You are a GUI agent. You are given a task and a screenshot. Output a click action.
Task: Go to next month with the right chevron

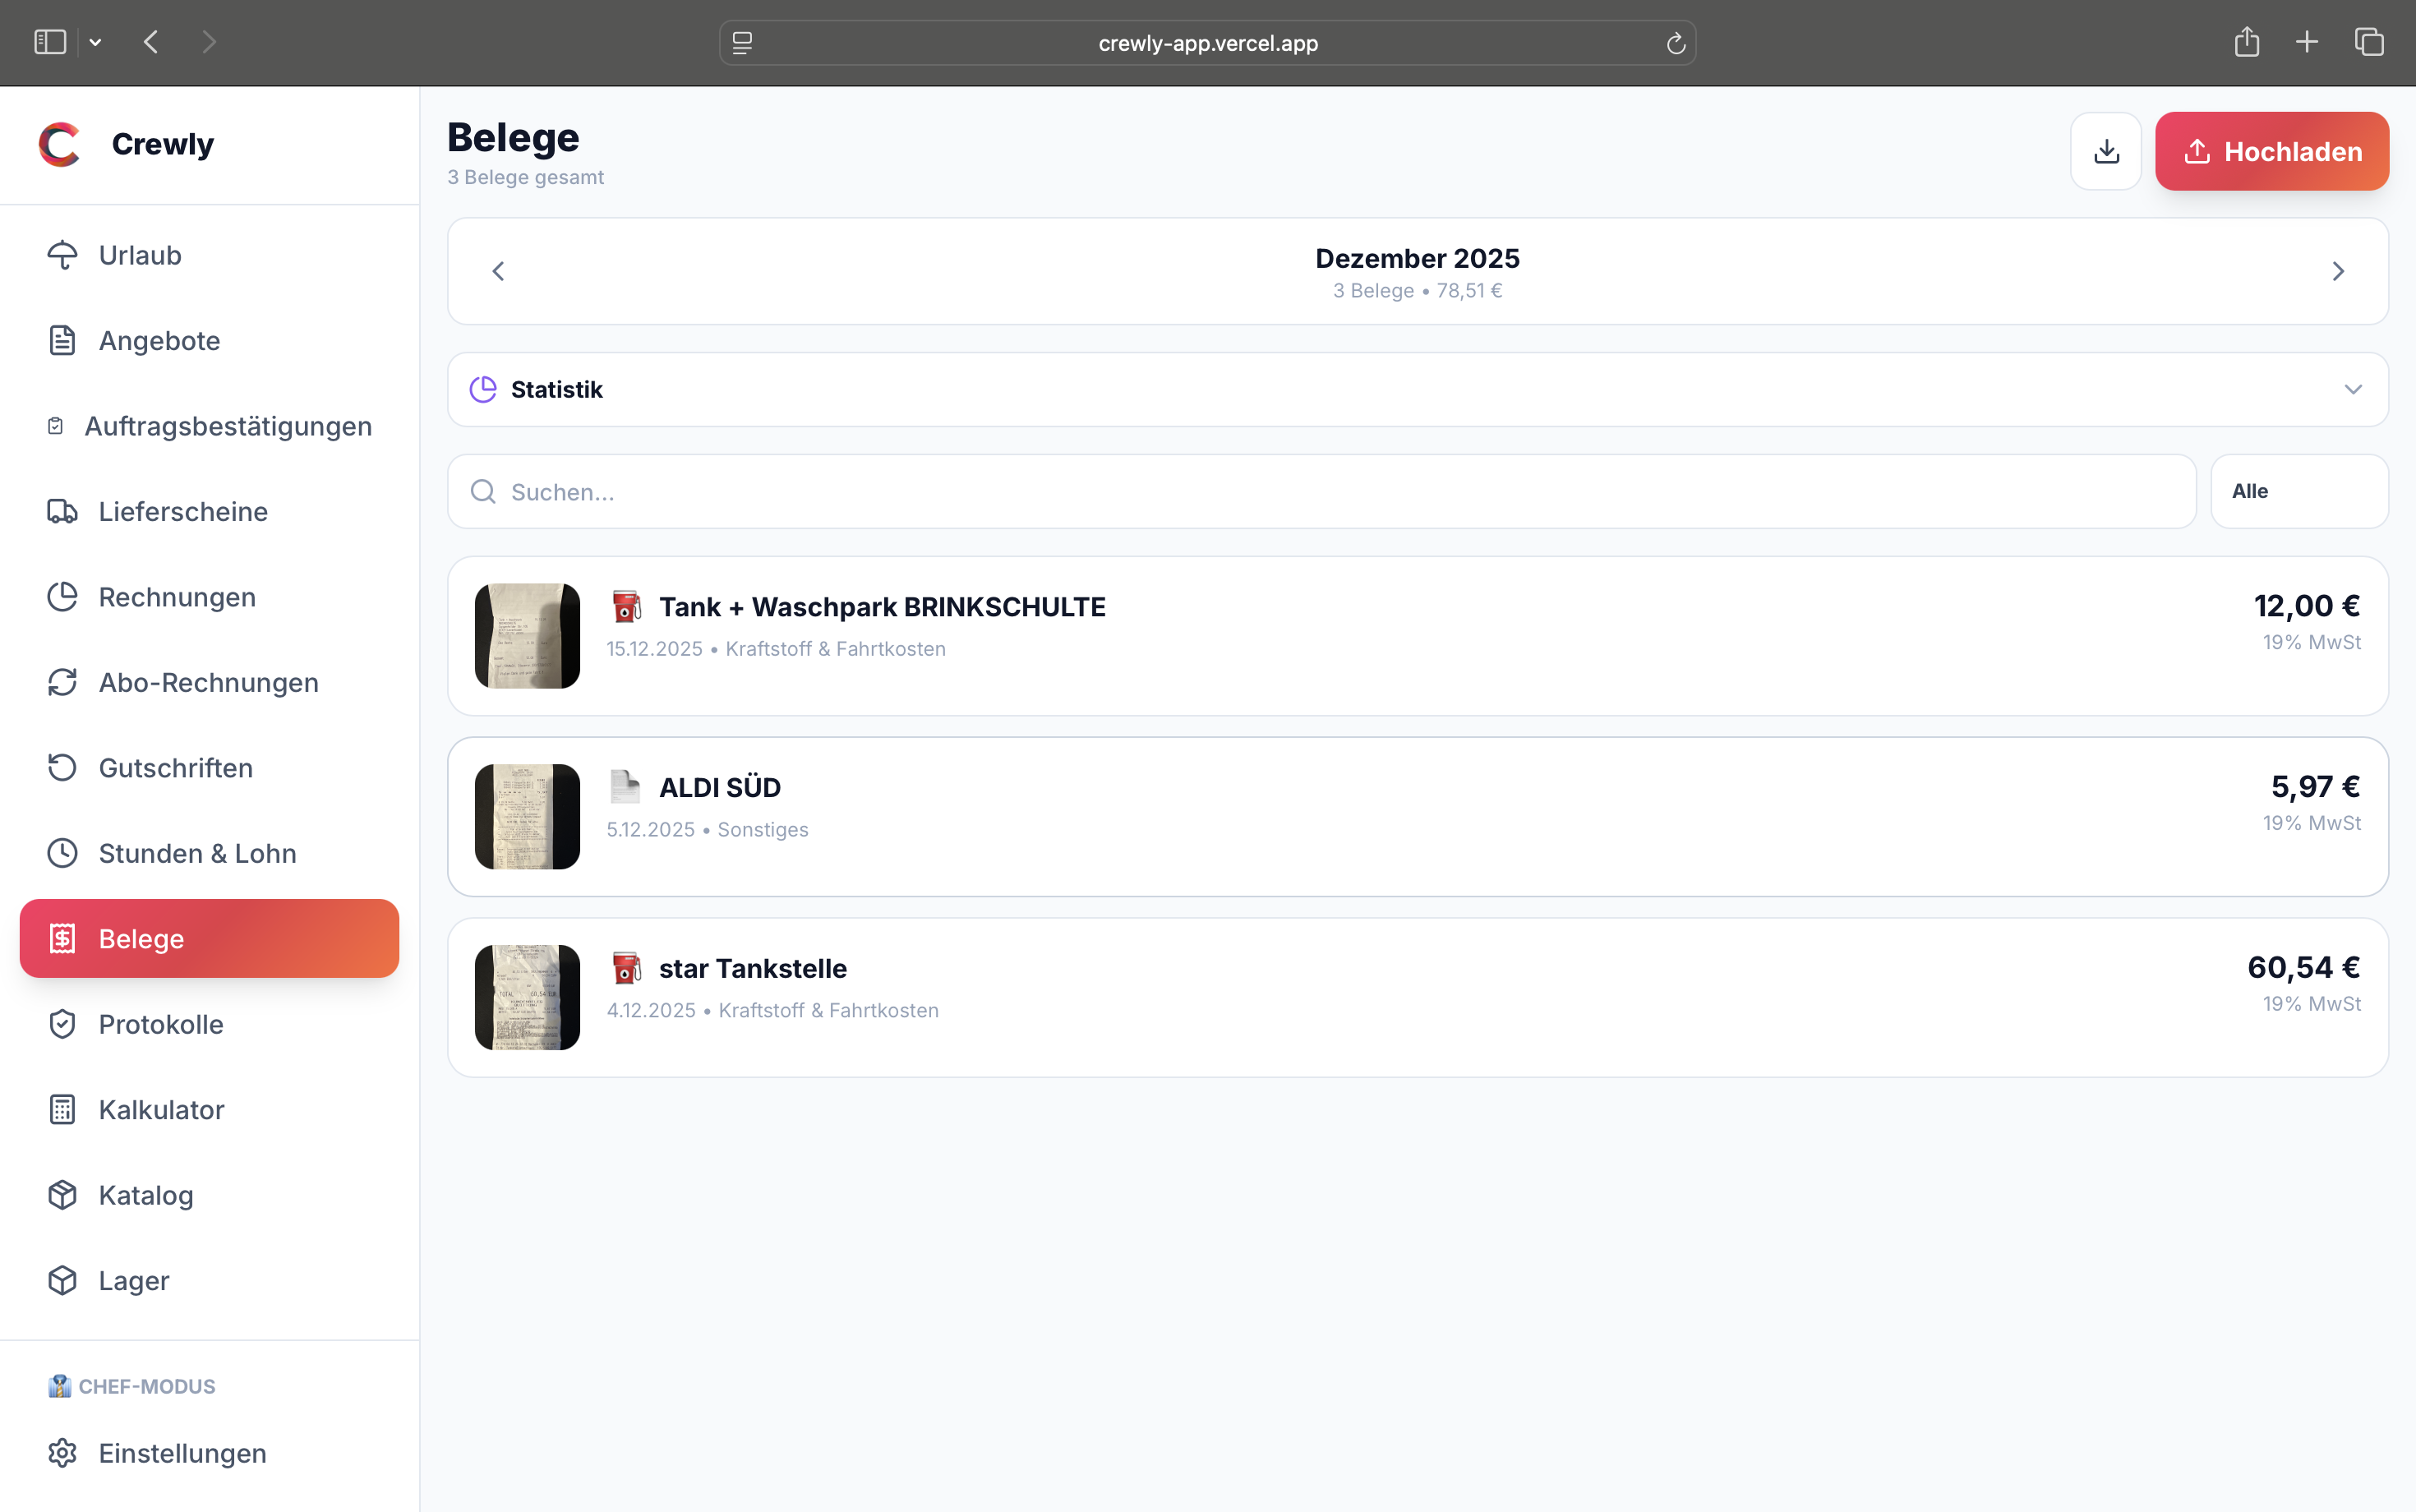[x=2338, y=271]
